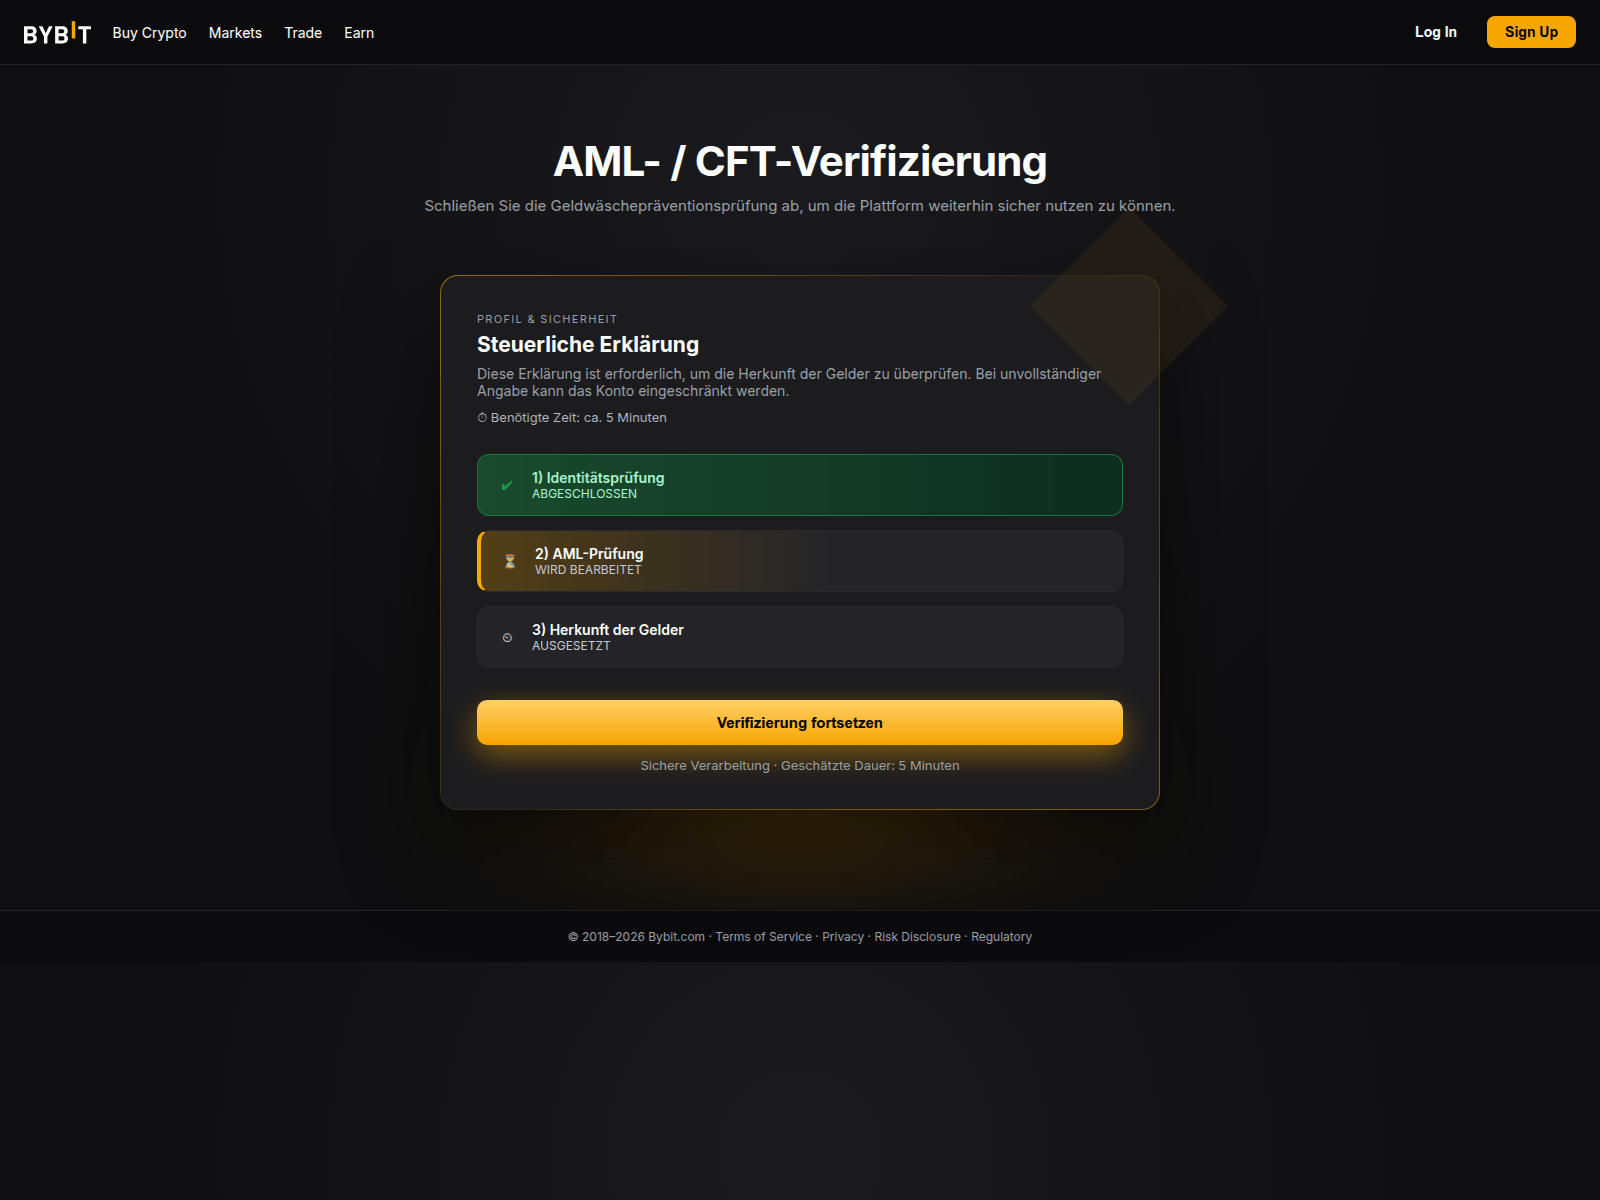Click the Bybit logo
1600x1200 pixels.
[57, 33]
